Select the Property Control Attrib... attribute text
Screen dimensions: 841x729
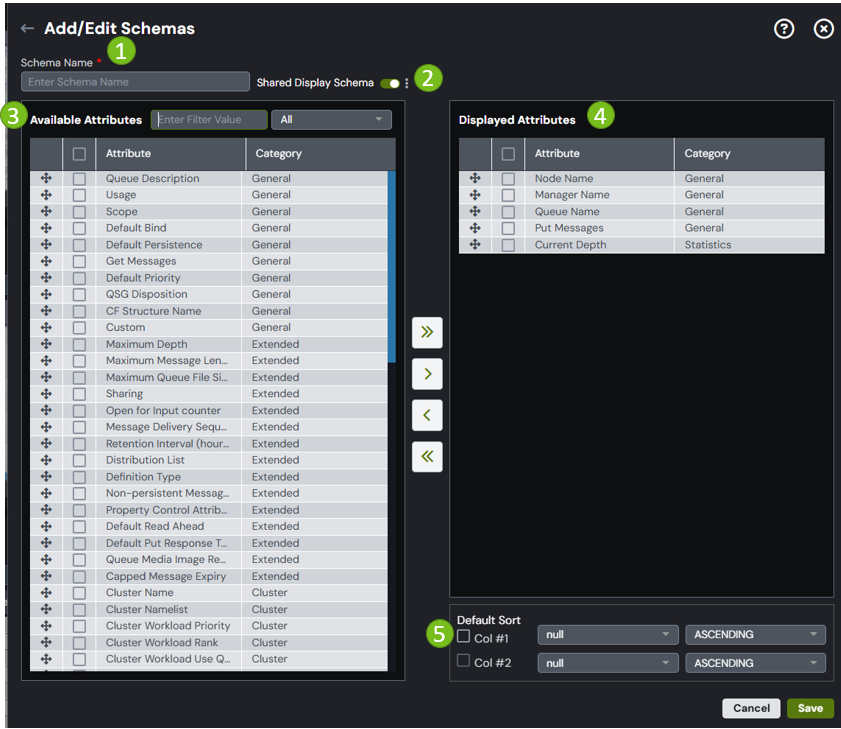166,510
